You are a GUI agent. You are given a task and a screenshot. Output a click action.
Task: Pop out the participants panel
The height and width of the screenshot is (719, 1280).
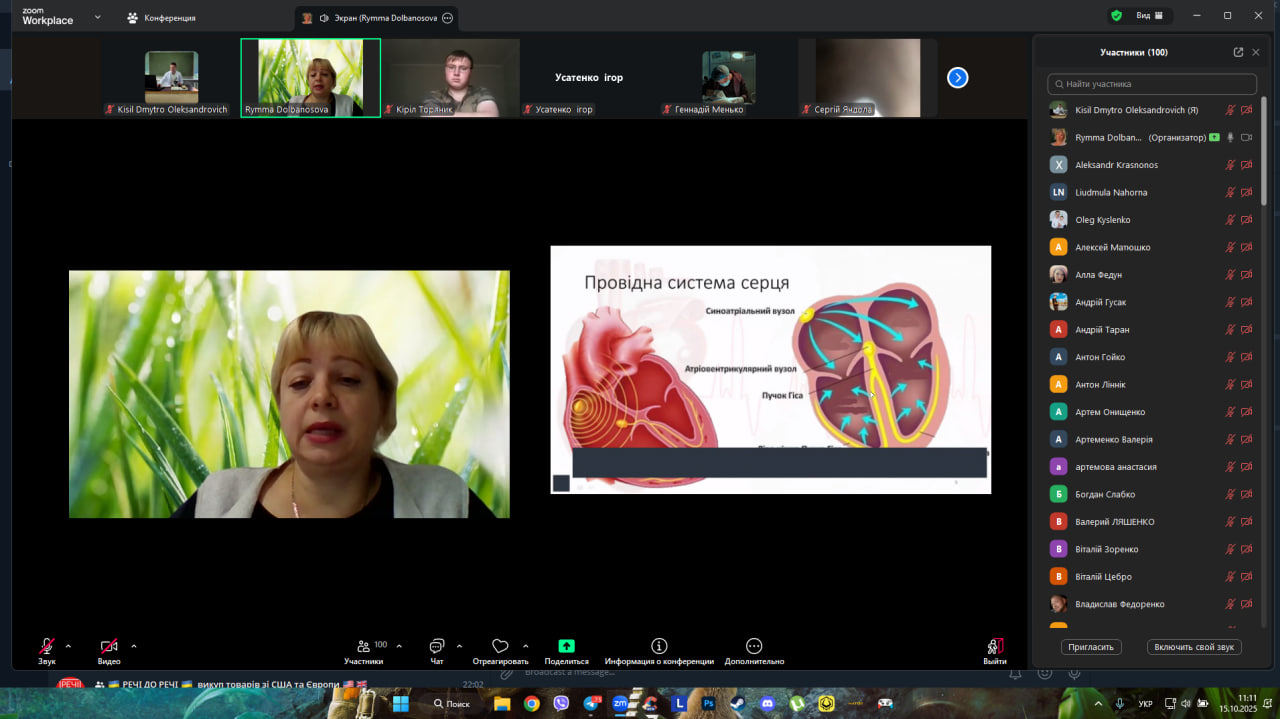[x=1238, y=52]
